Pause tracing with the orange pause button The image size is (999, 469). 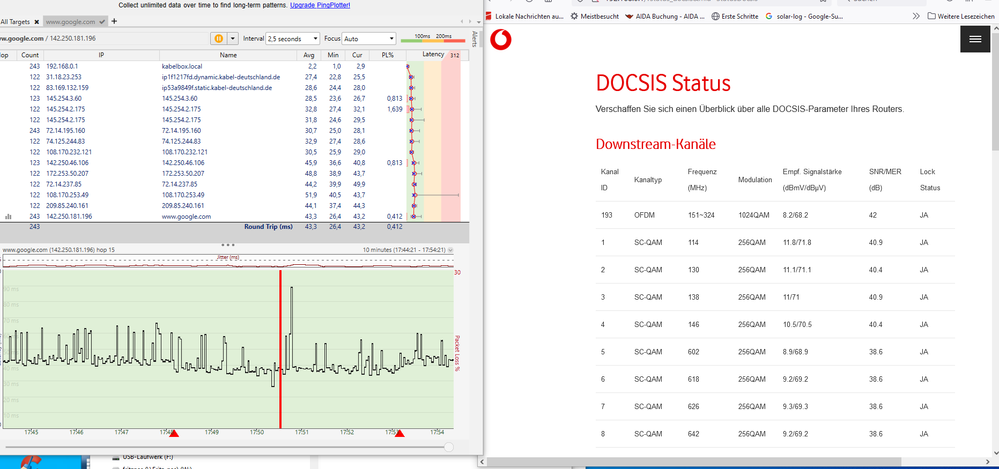click(x=218, y=39)
